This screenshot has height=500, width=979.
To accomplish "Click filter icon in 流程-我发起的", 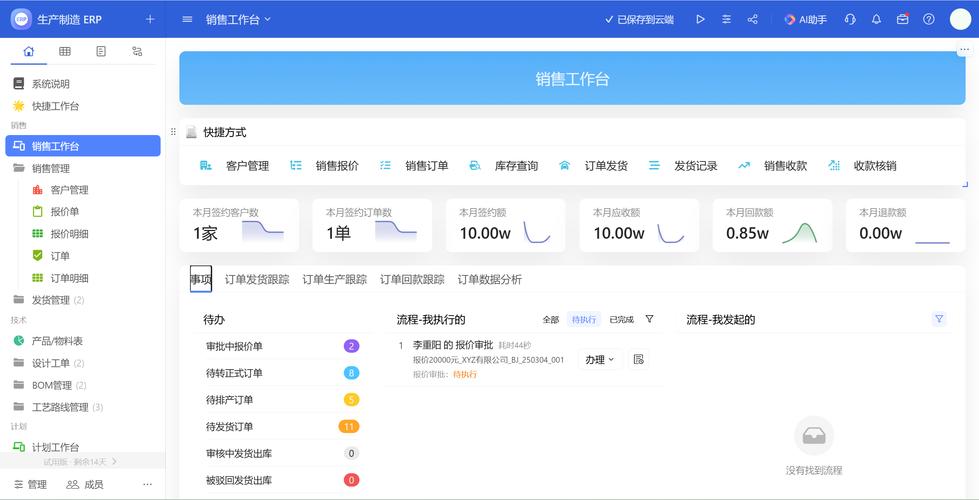I will (x=939, y=319).
